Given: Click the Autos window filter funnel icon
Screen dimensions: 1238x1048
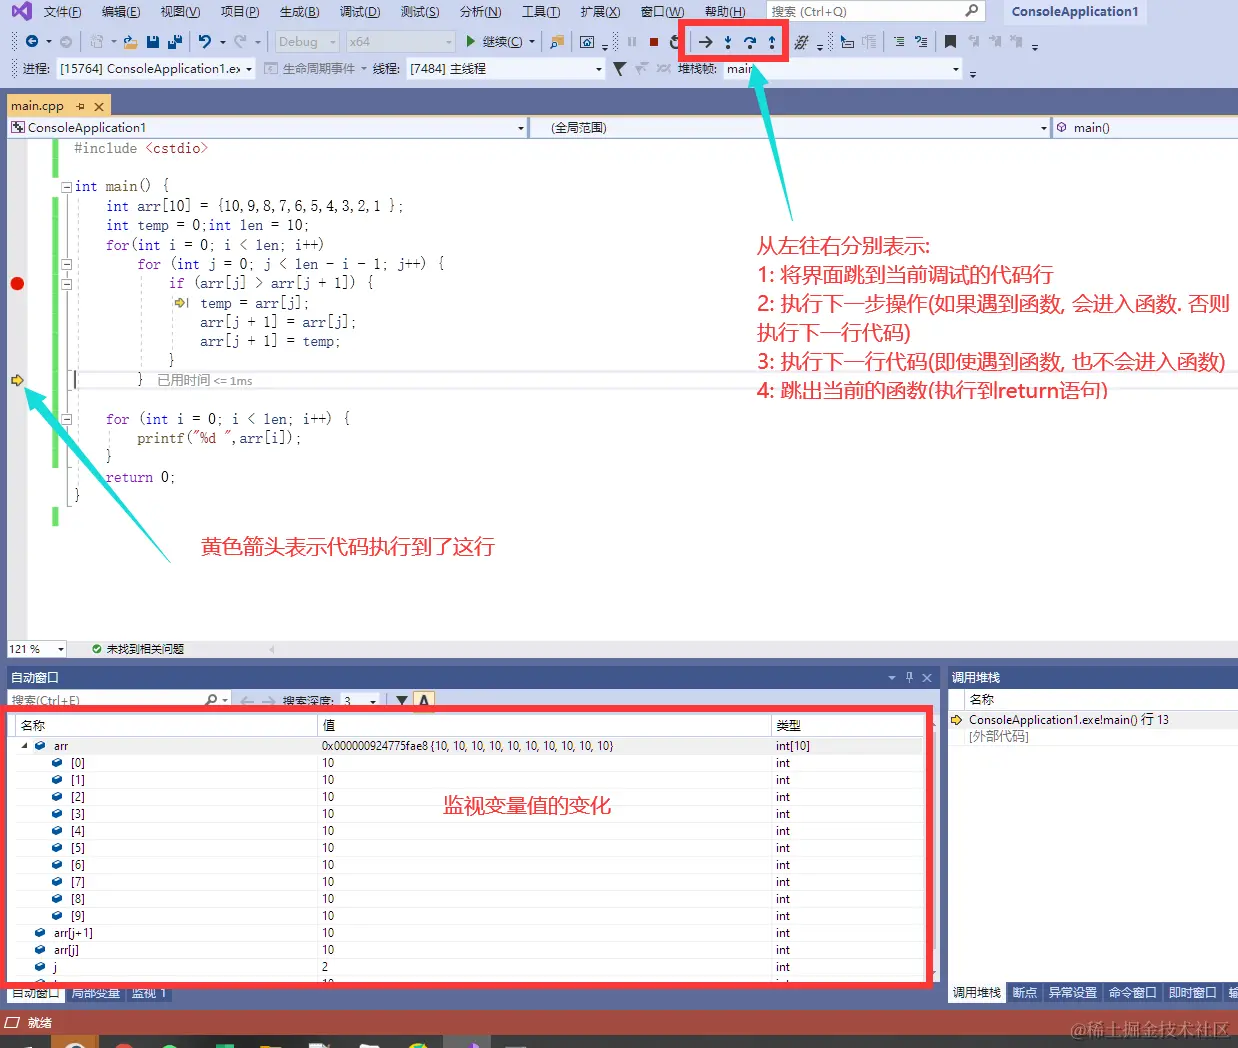Looking at the screenshot, I should (402, 700).
